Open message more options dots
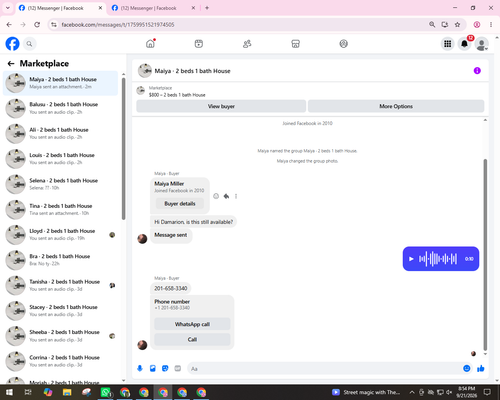The image size is (500, 400). tap(236, 196)
